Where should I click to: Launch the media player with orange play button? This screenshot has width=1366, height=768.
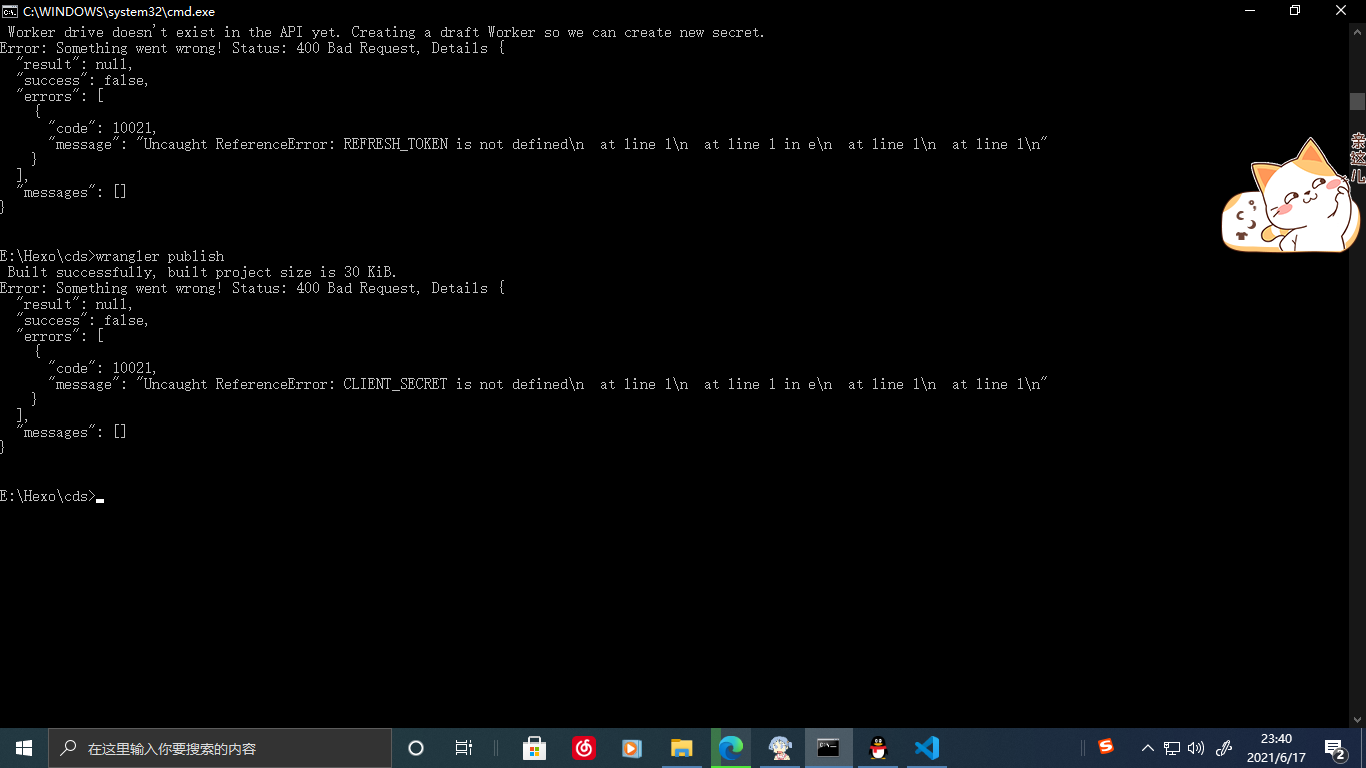point(631,747)
